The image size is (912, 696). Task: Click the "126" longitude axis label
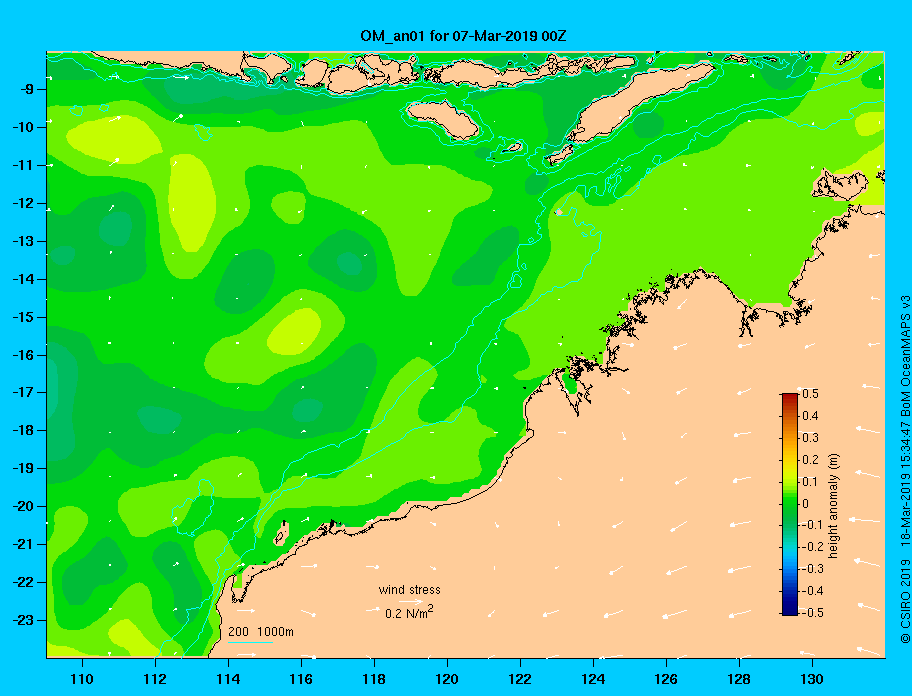tap(666, 679)
